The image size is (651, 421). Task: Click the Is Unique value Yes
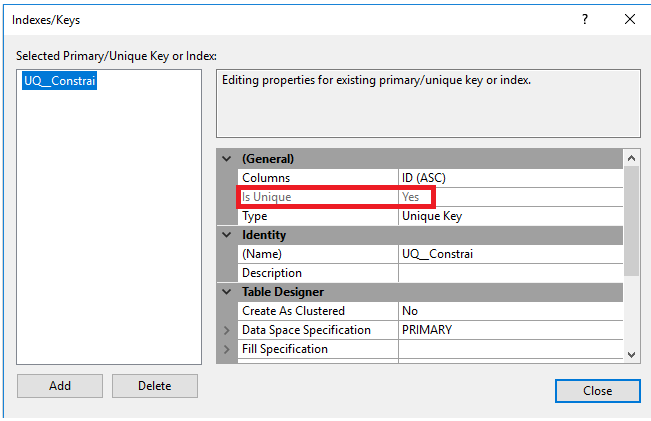(x=508, y=197)
